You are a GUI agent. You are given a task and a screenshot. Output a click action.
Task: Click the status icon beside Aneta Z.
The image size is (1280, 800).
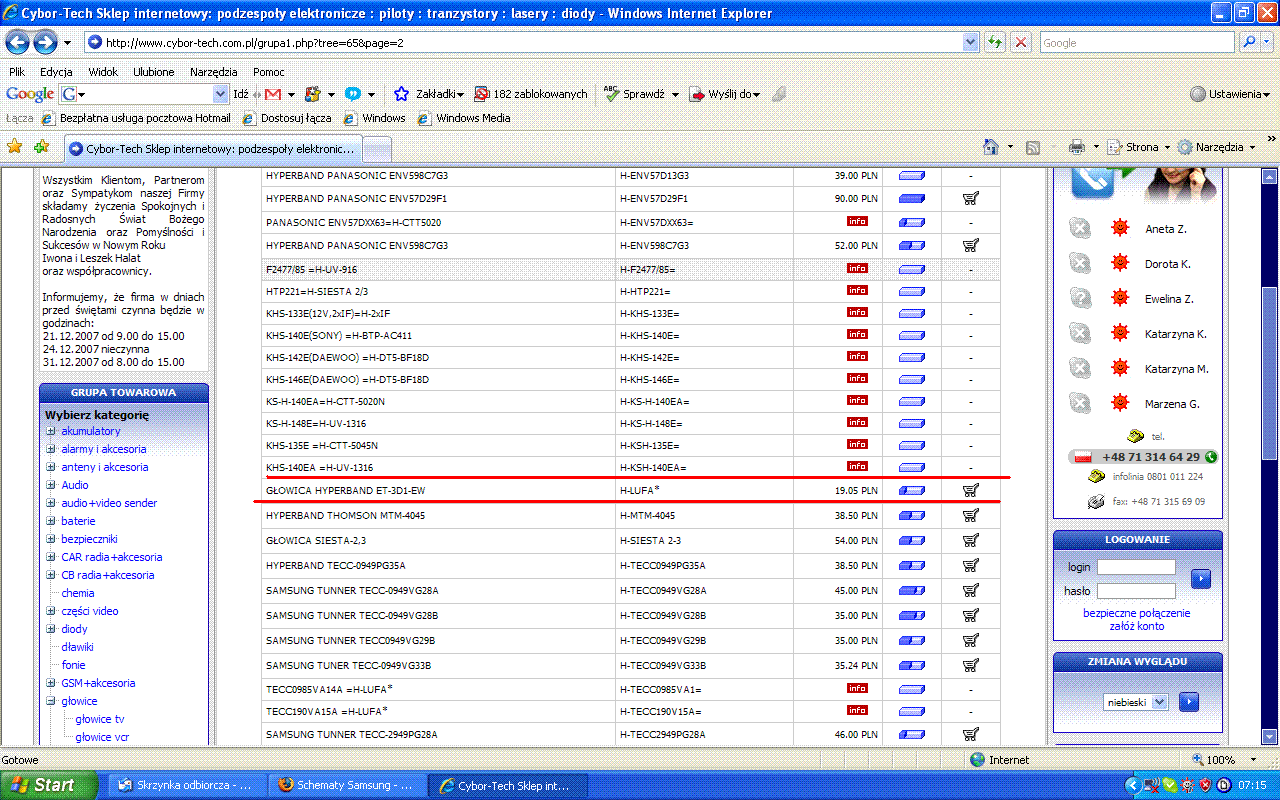pos(1080,229)
